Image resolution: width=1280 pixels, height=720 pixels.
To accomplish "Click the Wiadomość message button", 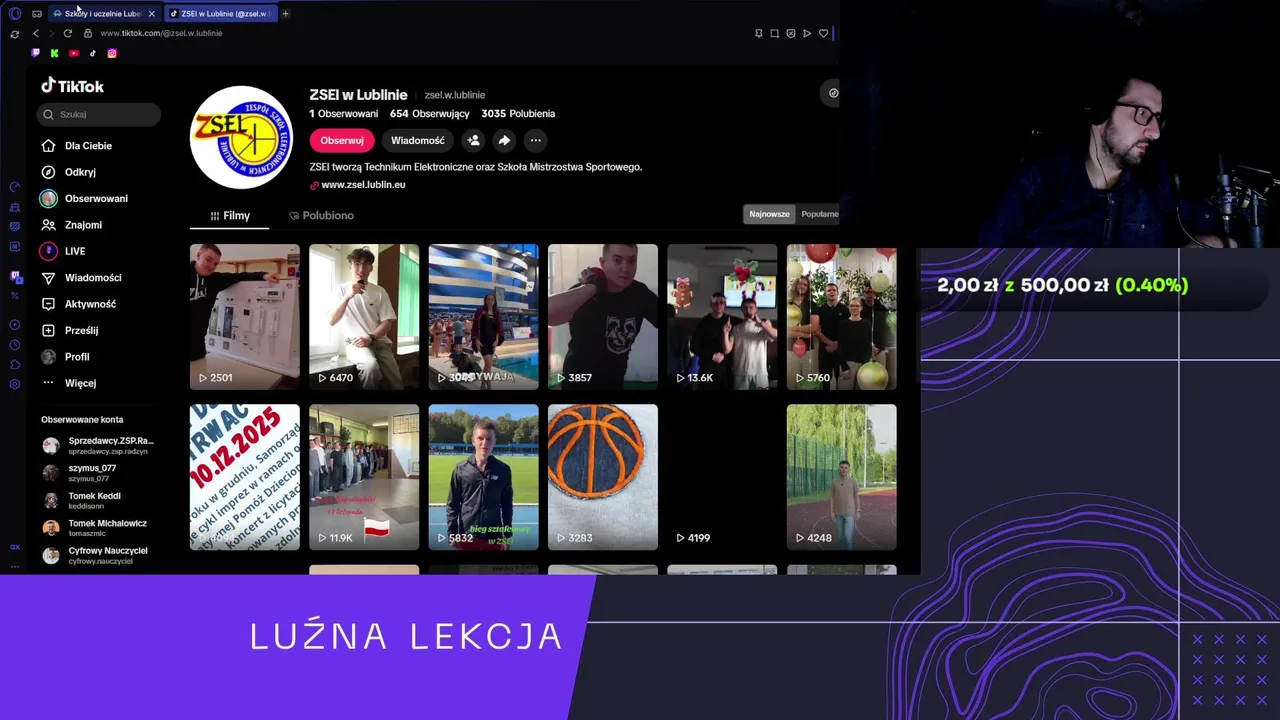I will tap(418, 141).
